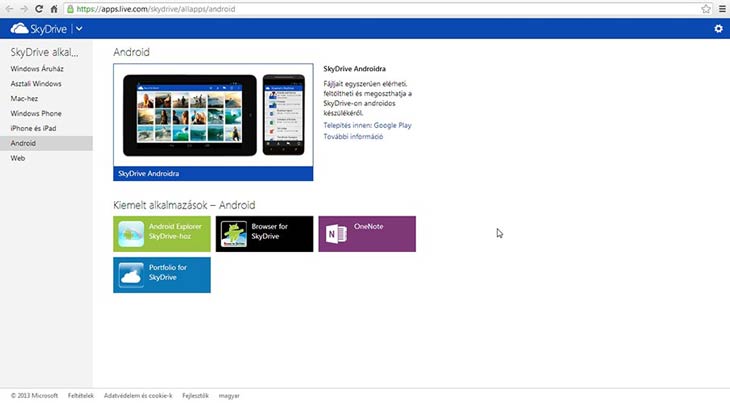Choose iPhone és iPad sidebar item
Image resolution: width=730 pixels, height=403 pixels.
click(x=34, y=128)
